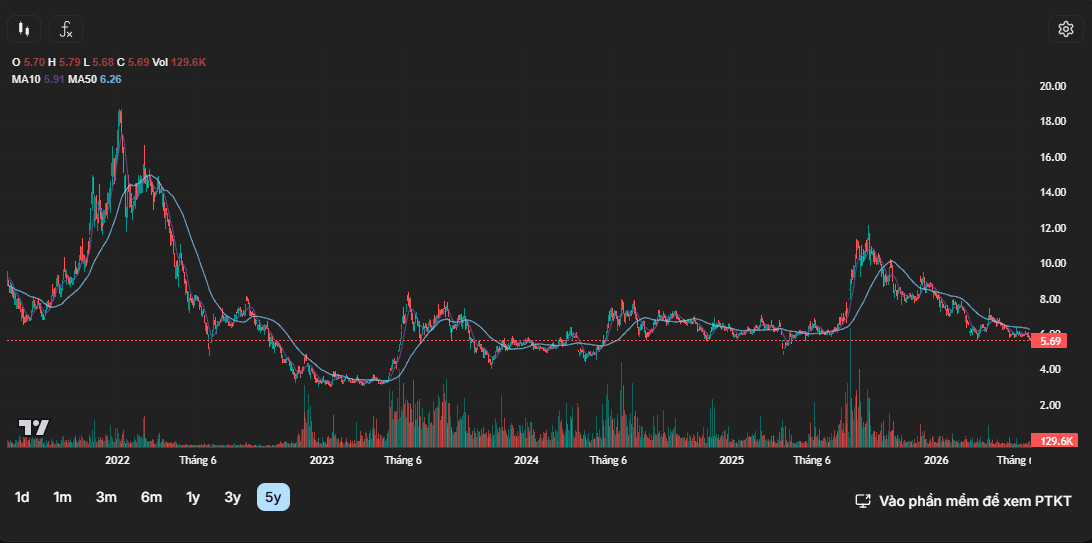Click the TradingView logo on chart
The height and width of the screenshot is (543, 1092).
(x=33, y=427)
